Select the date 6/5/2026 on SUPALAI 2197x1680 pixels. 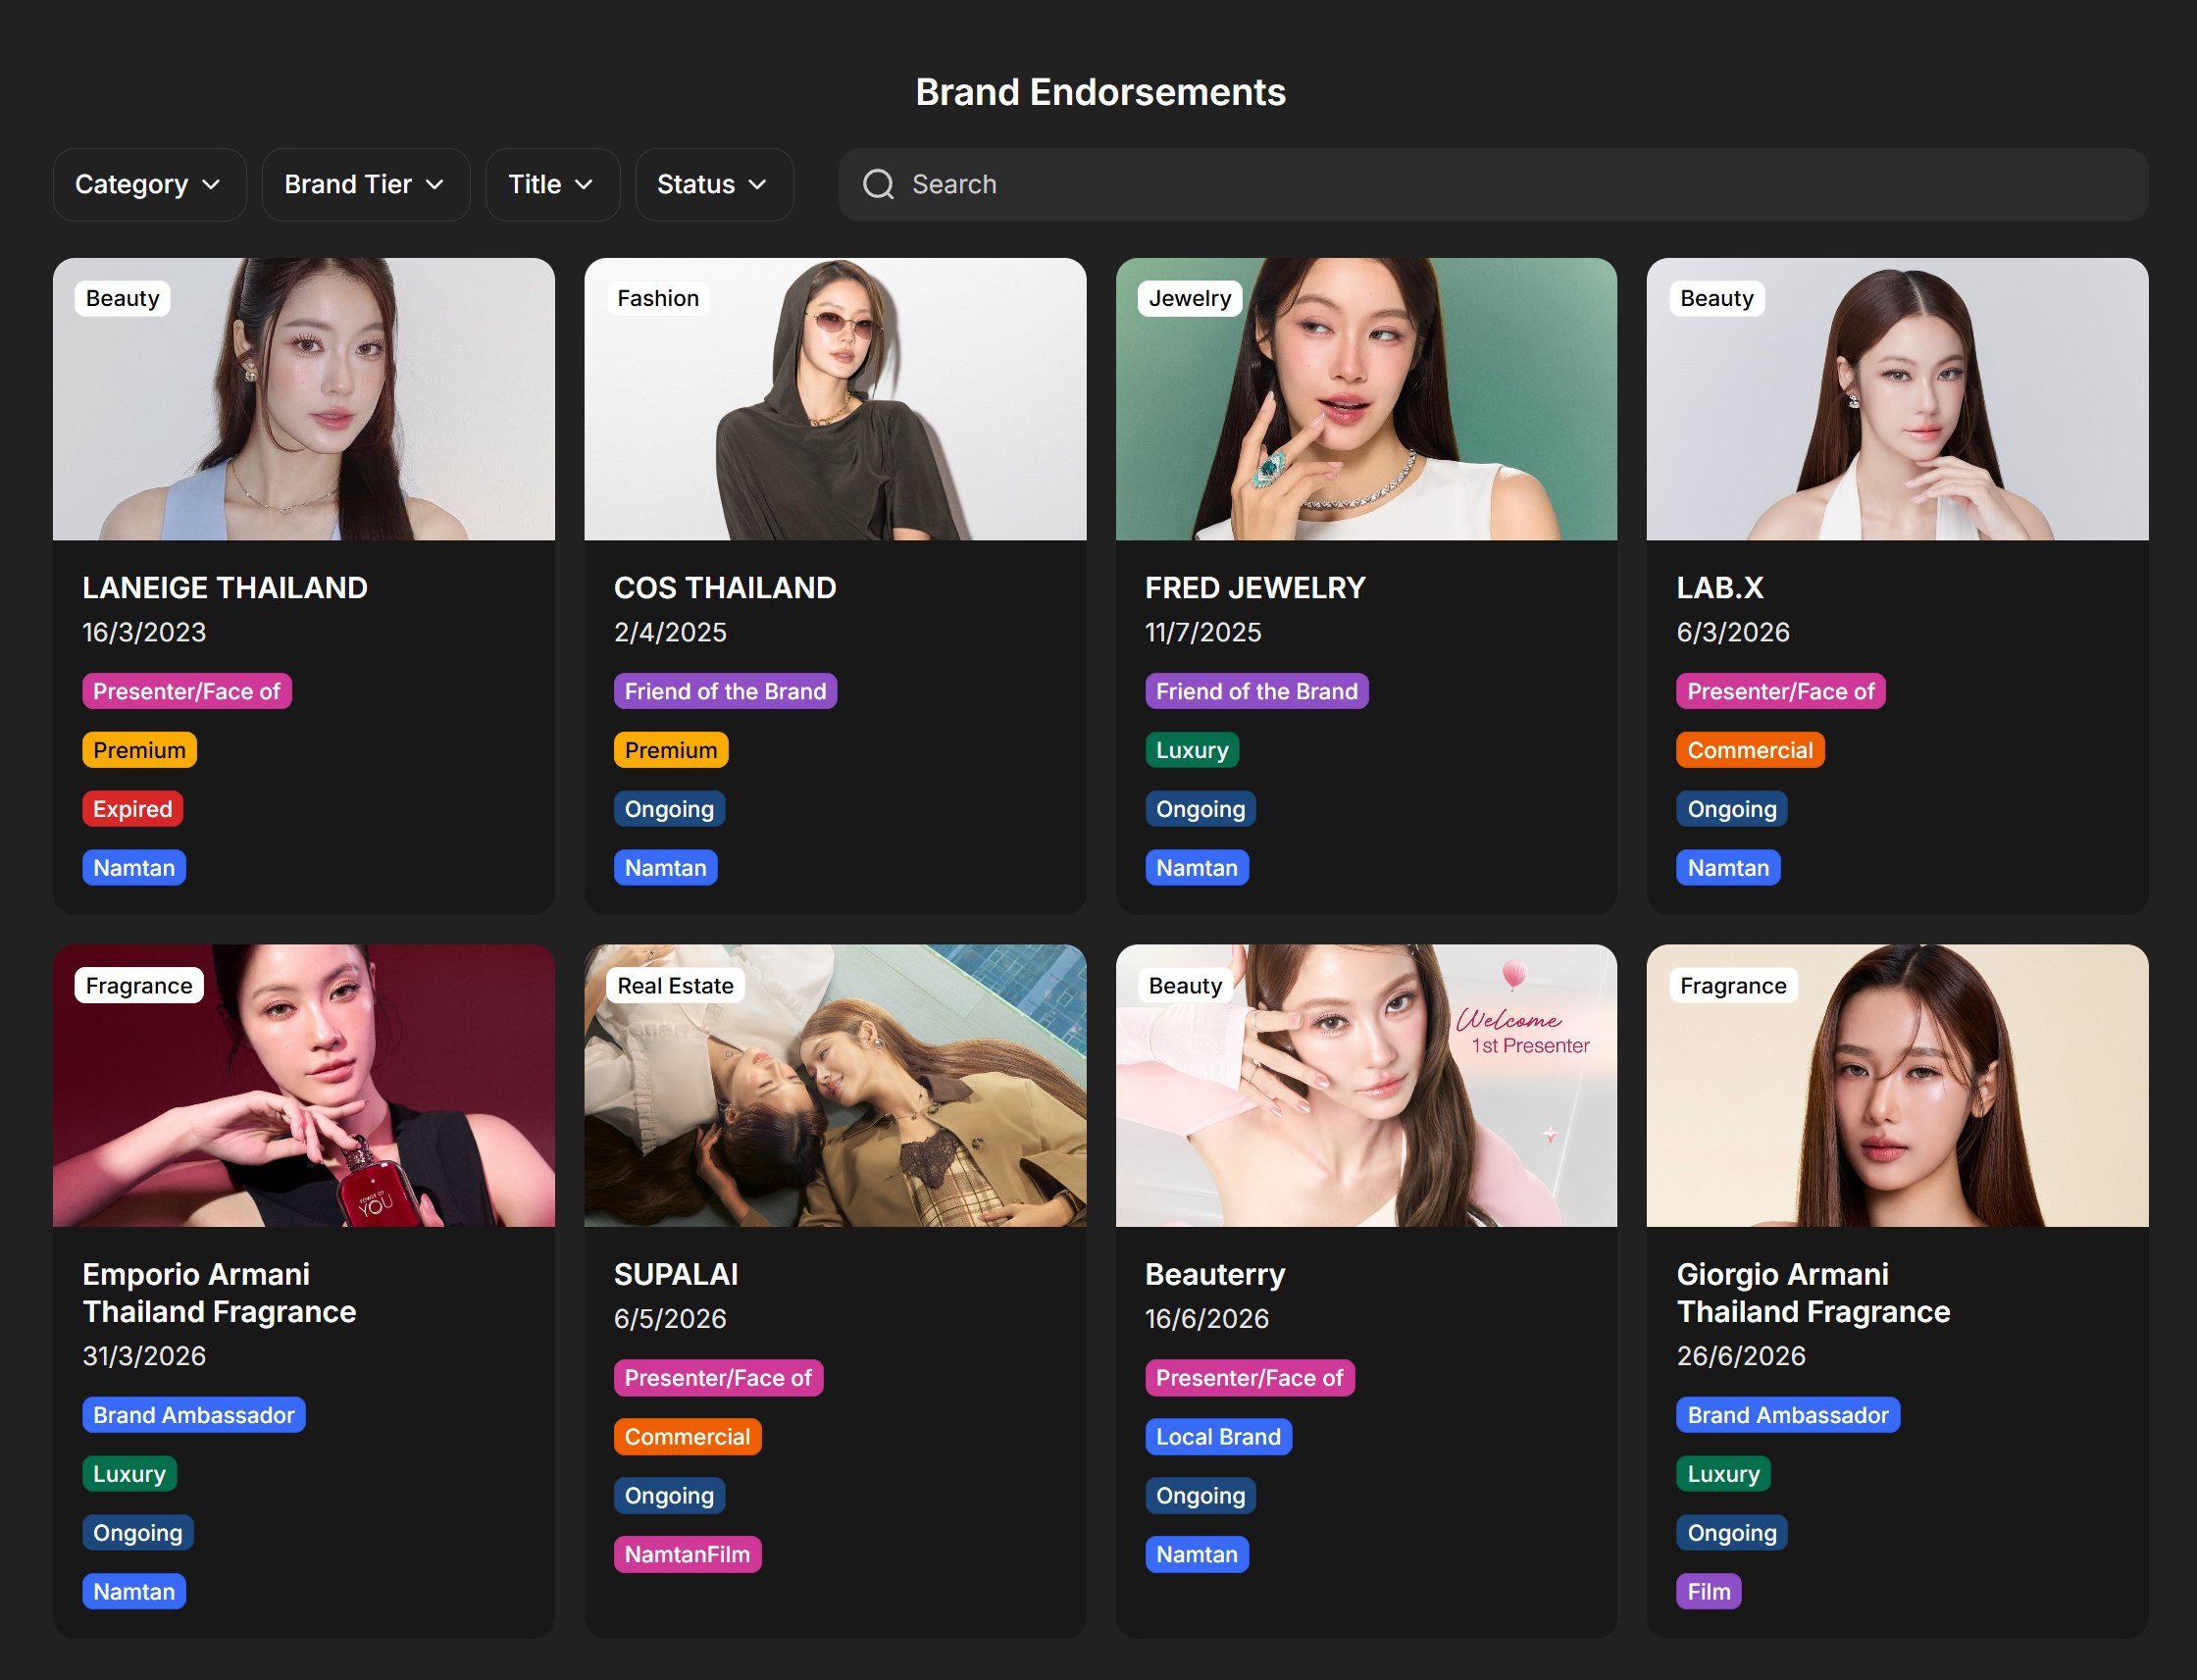(x=670, y=1319)
